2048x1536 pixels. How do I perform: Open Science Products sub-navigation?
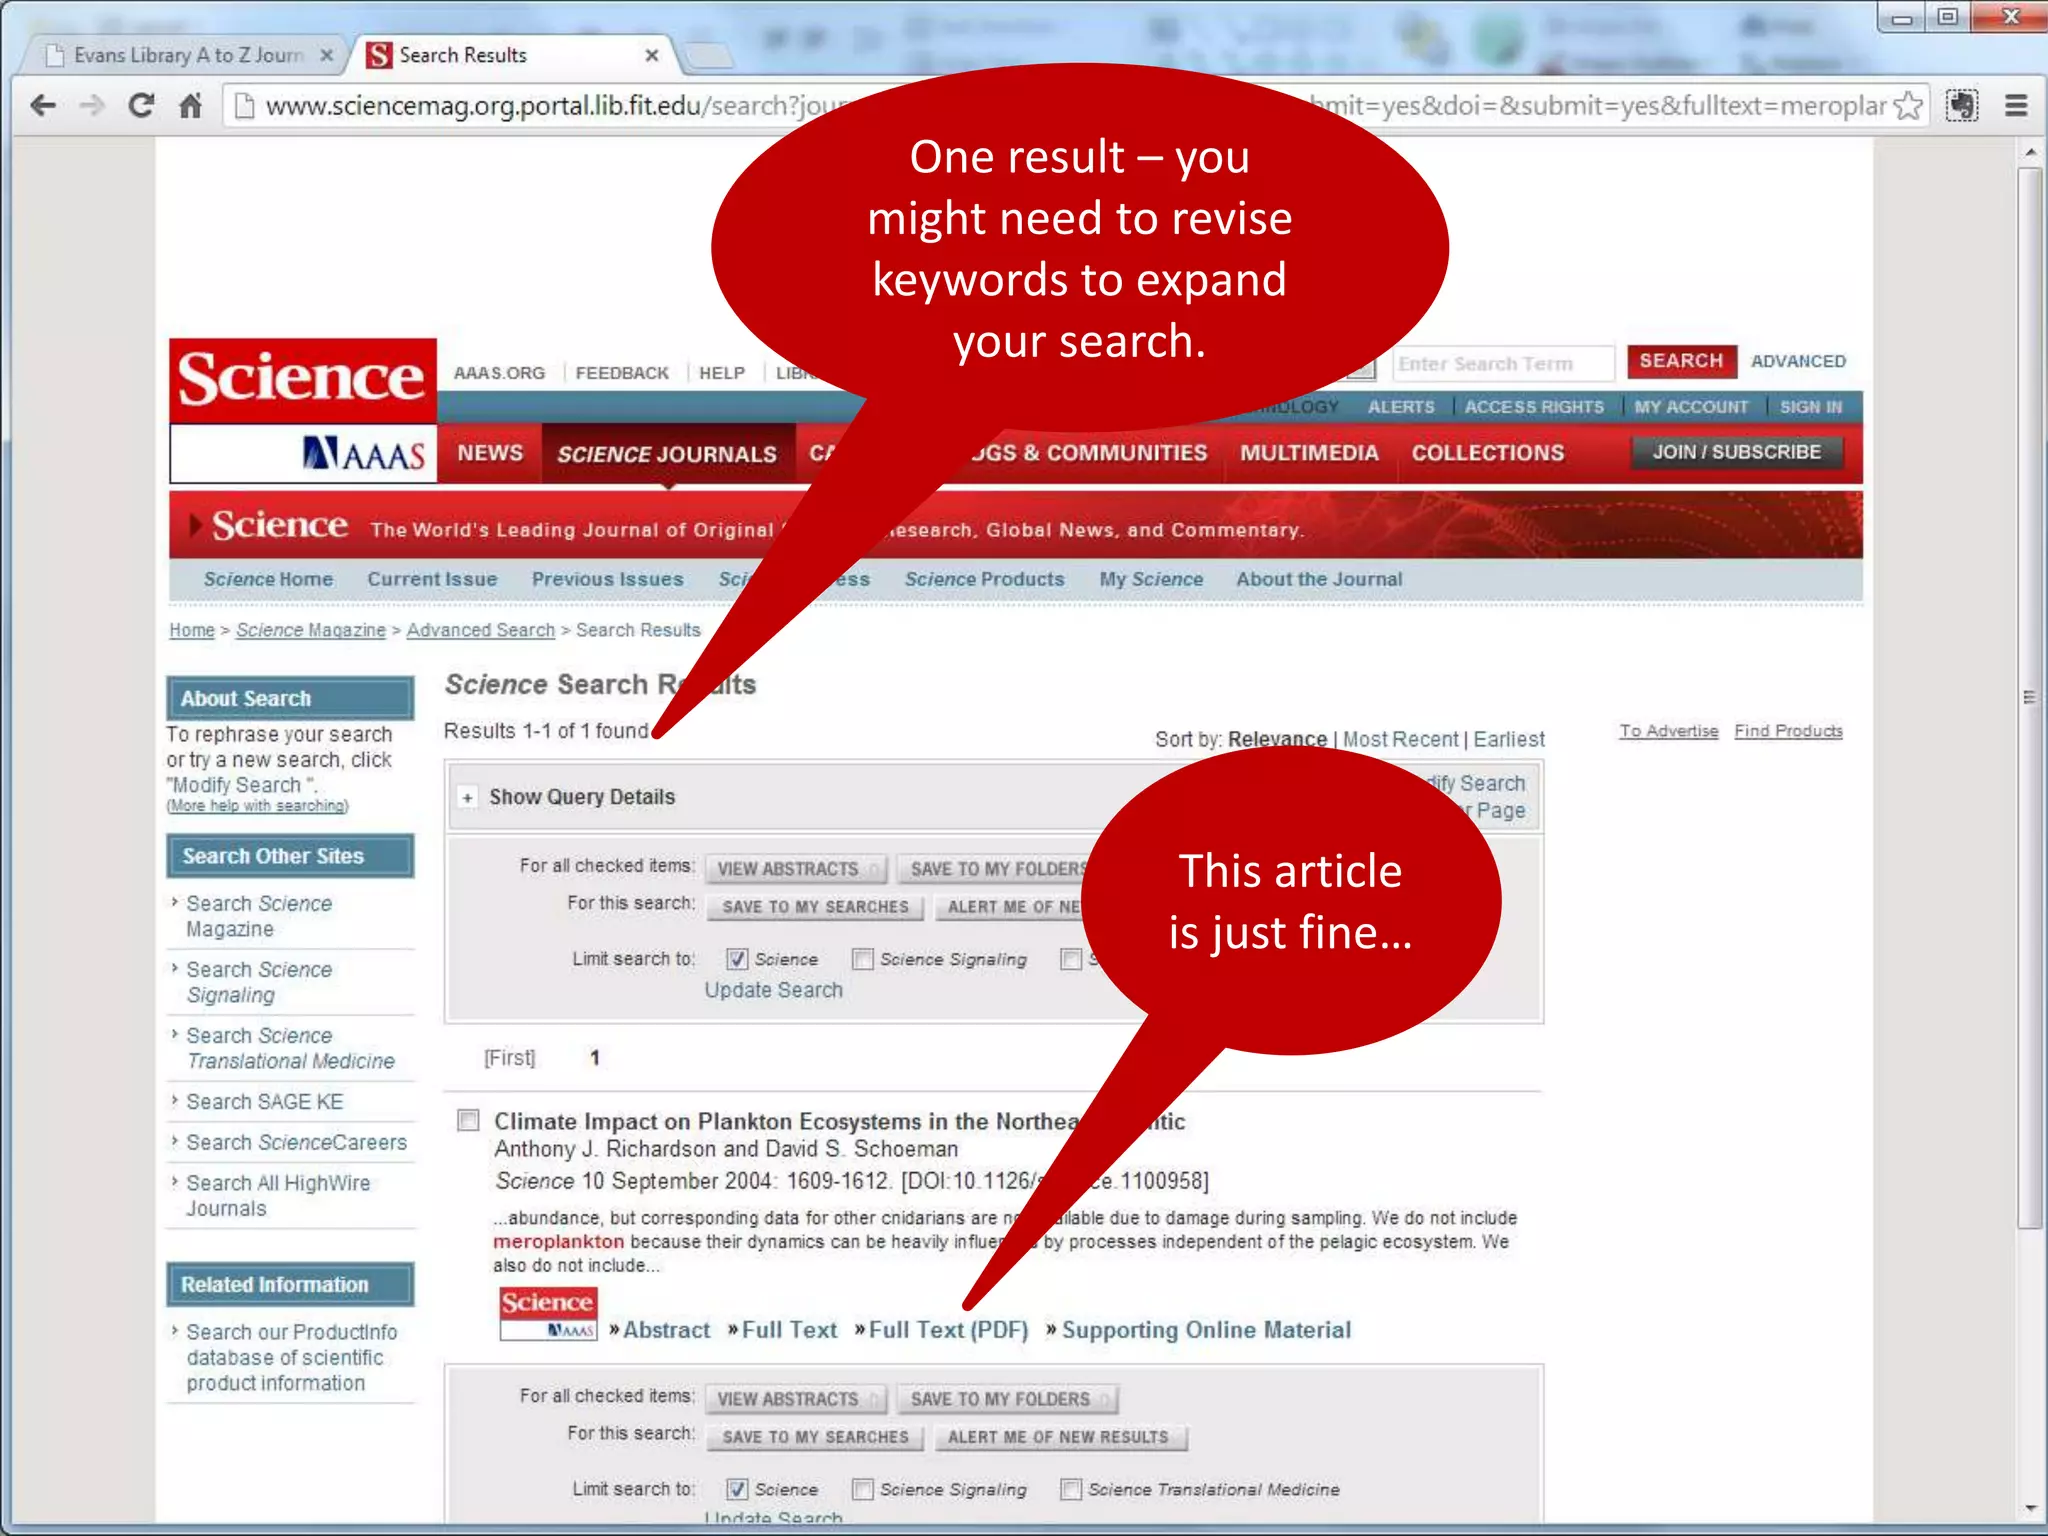coord(984,579)
